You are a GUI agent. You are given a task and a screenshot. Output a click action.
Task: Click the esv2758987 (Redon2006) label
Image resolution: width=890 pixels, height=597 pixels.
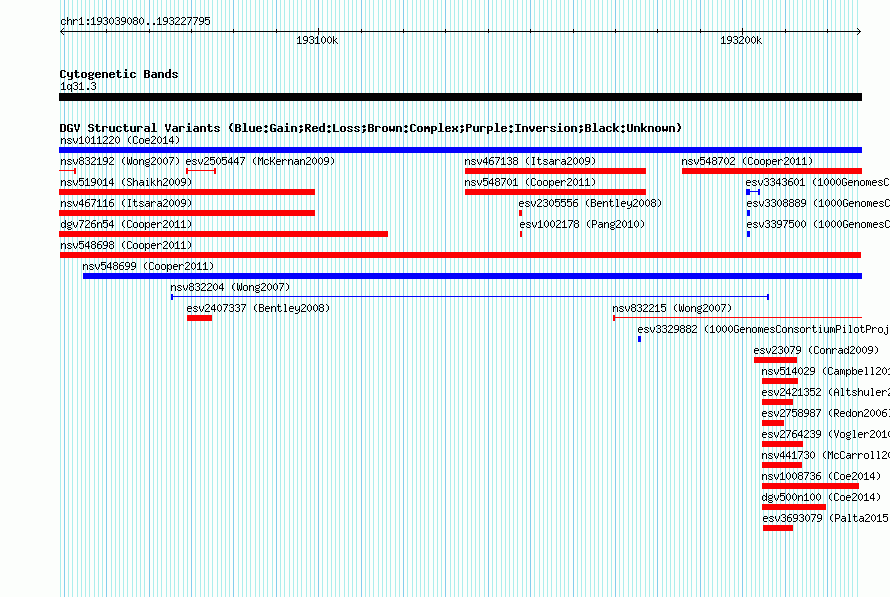(825, 413)
